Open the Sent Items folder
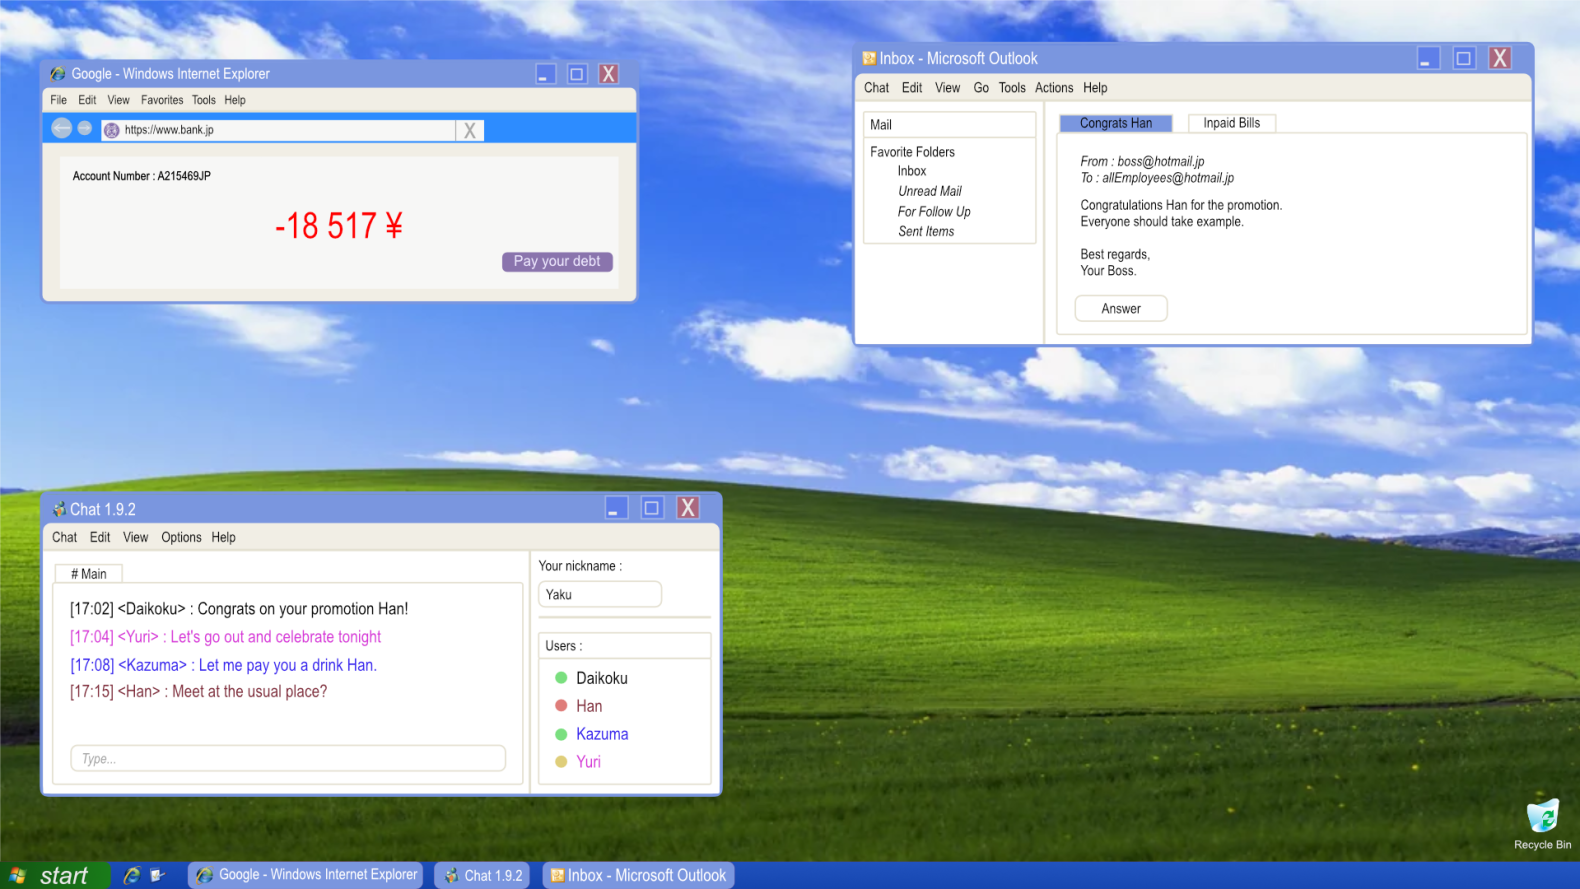Viewport: 1580px width, 889px height. [926, 231]
